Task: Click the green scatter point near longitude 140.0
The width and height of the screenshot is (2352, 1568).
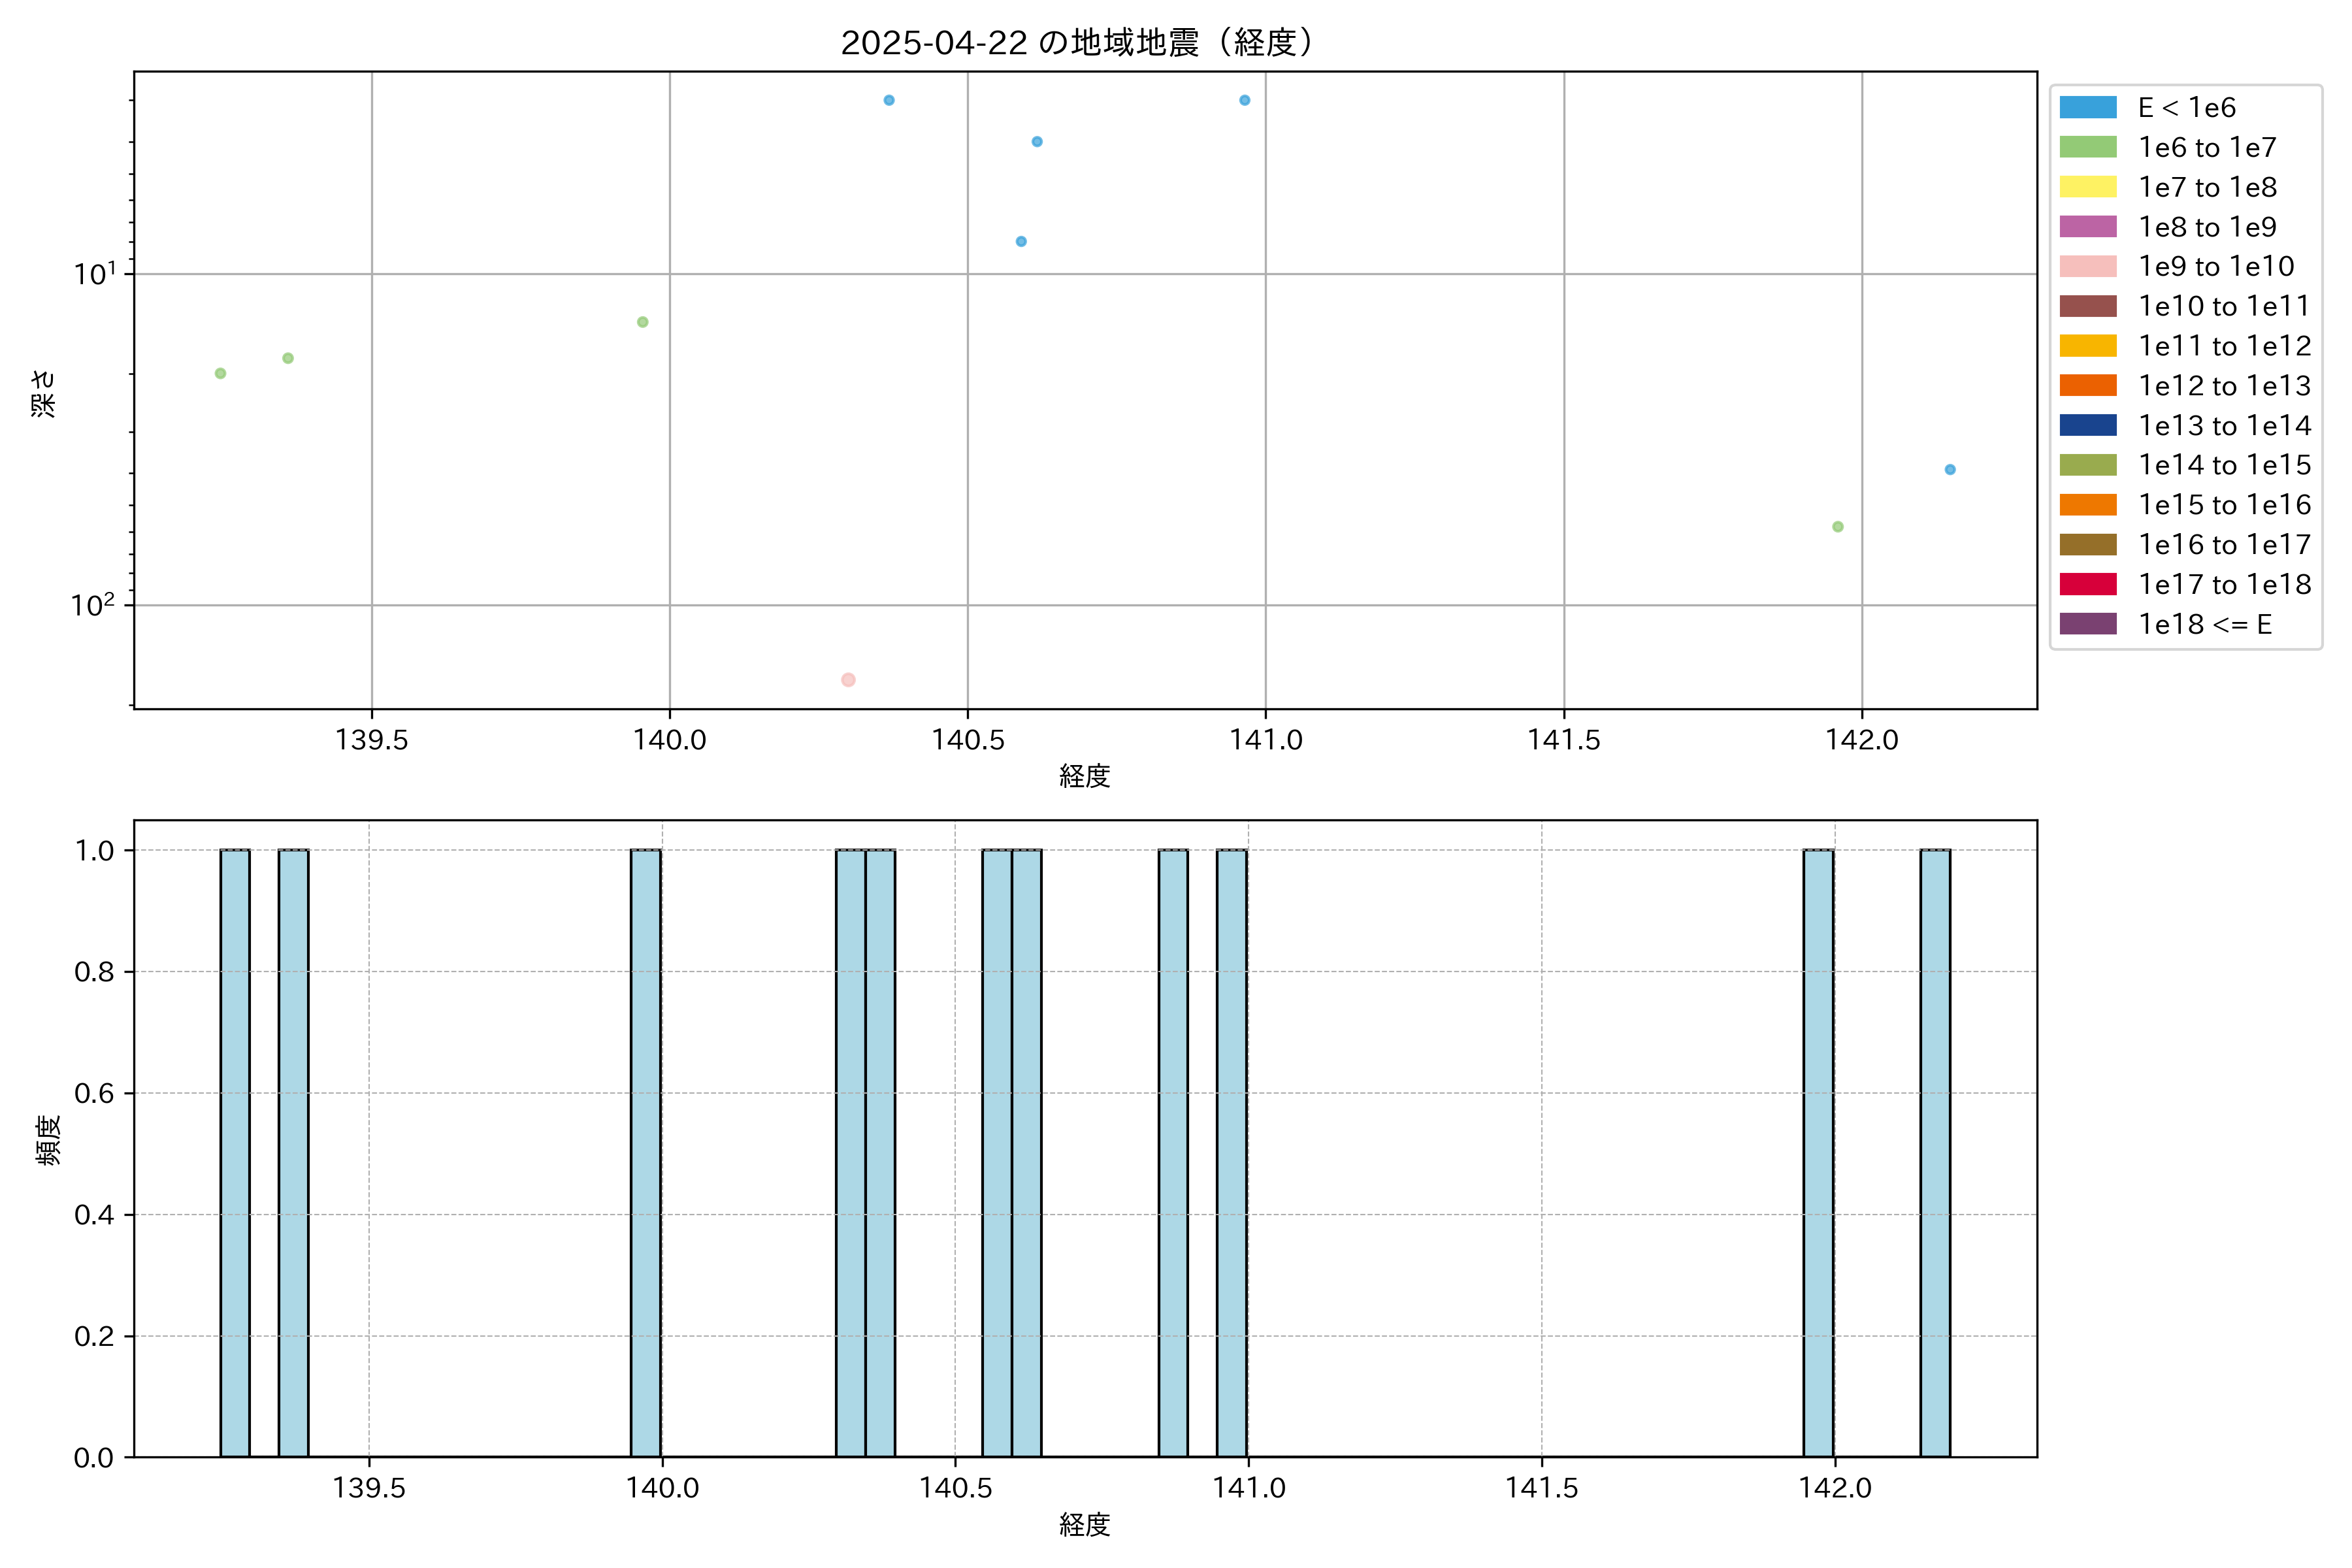Action: [643, 322]
